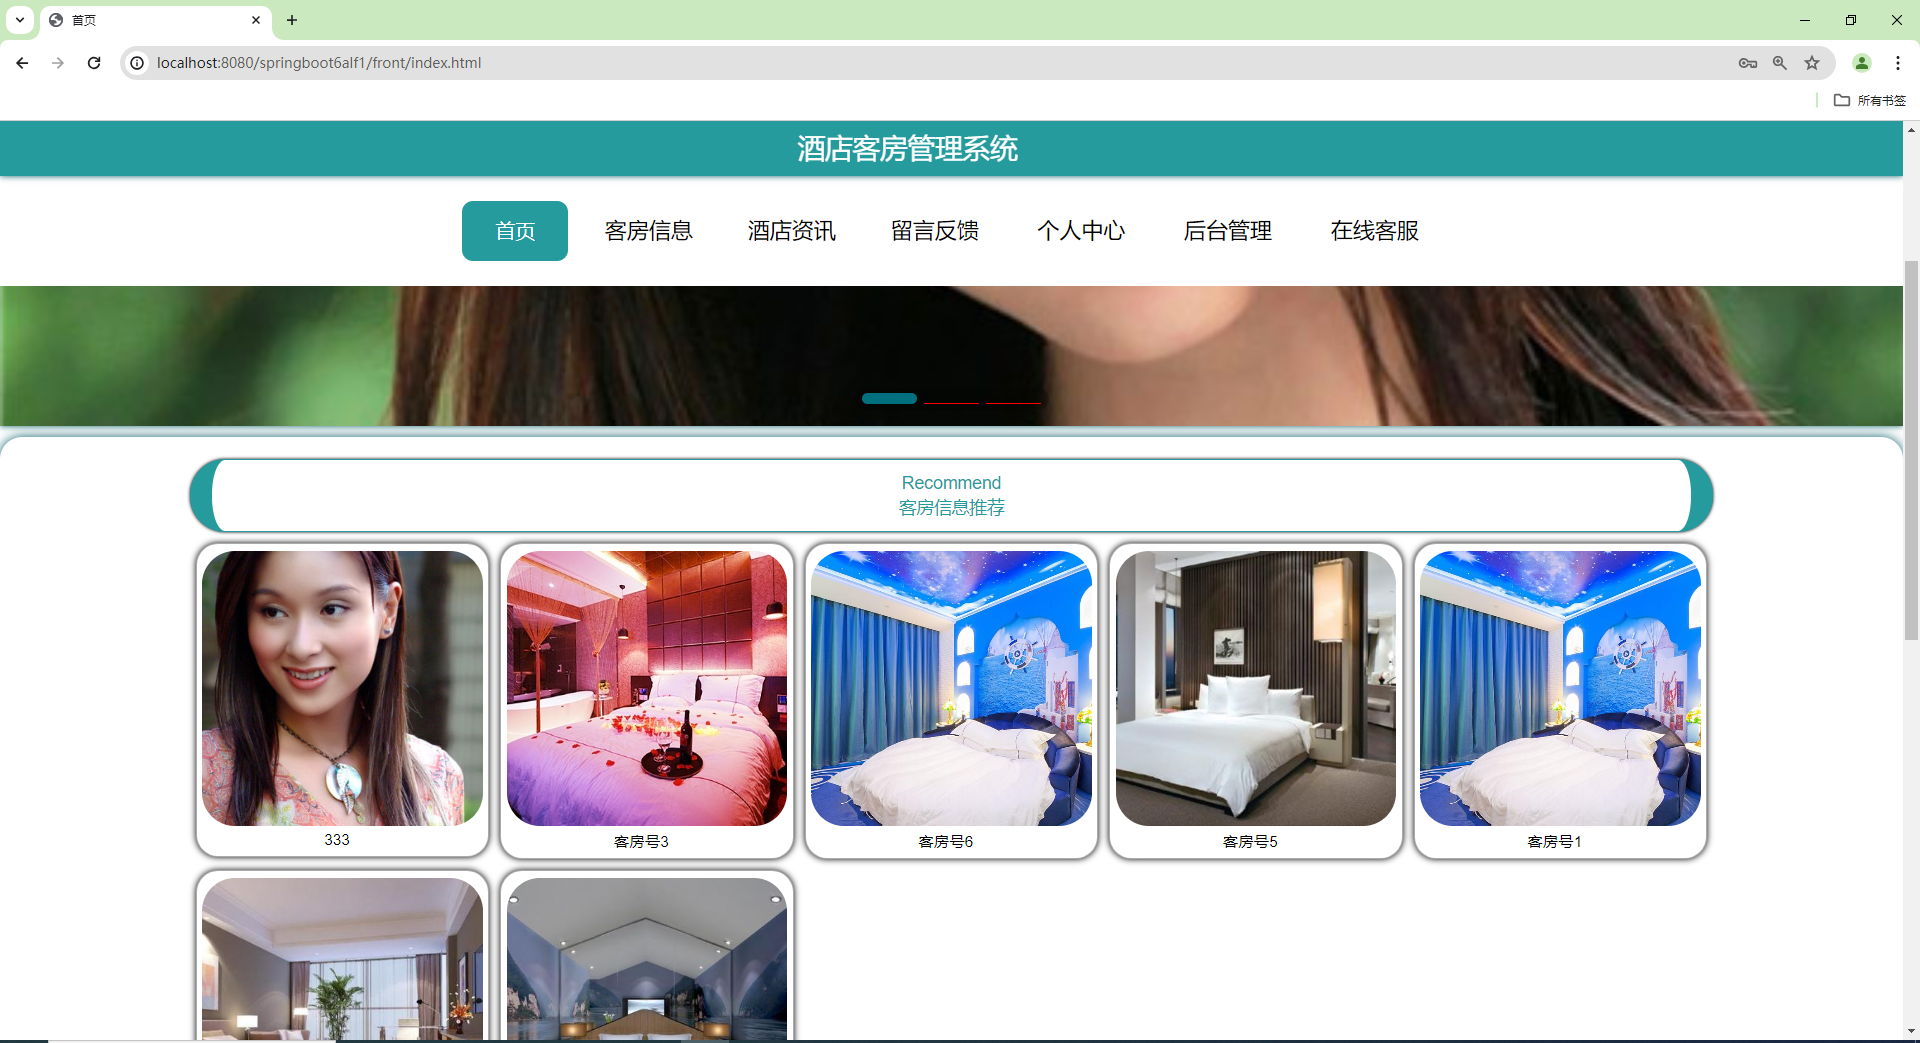This screenshot has width=1920, height=1043.
Task: Open the Chrome three-dot menu
Action: coord(1898,62)
